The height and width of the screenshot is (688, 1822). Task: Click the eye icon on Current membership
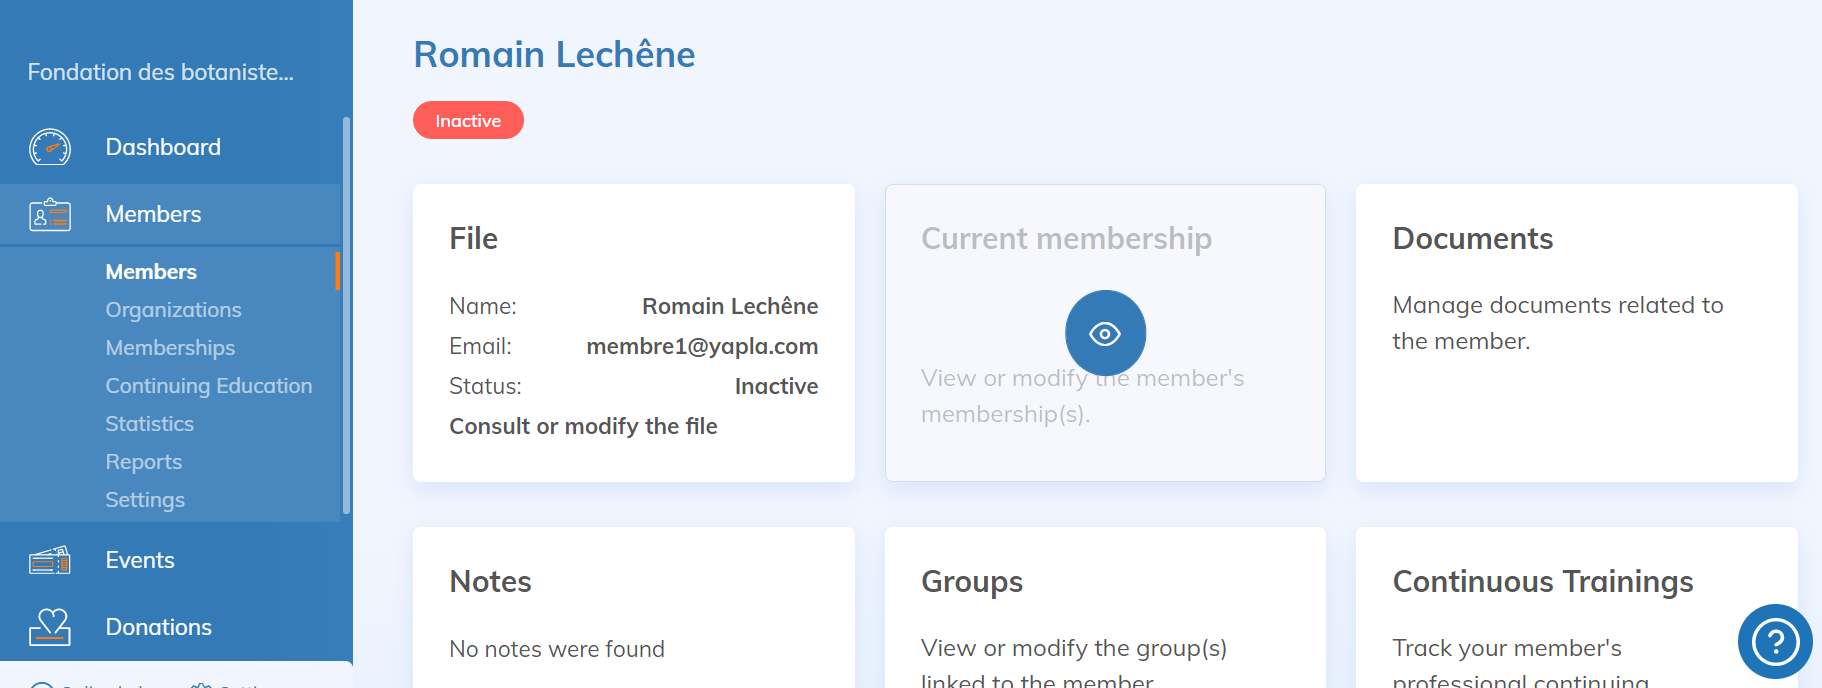[x=1105, y=333]
